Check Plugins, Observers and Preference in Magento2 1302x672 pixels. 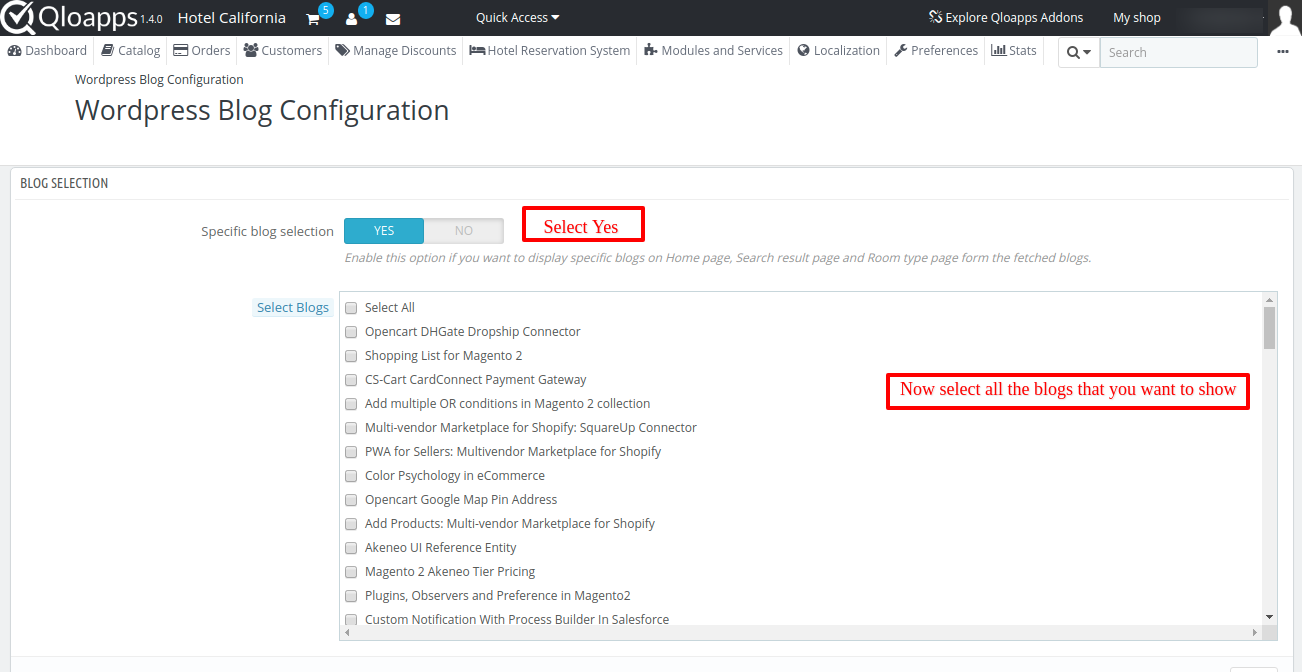[x=351, y=596]
